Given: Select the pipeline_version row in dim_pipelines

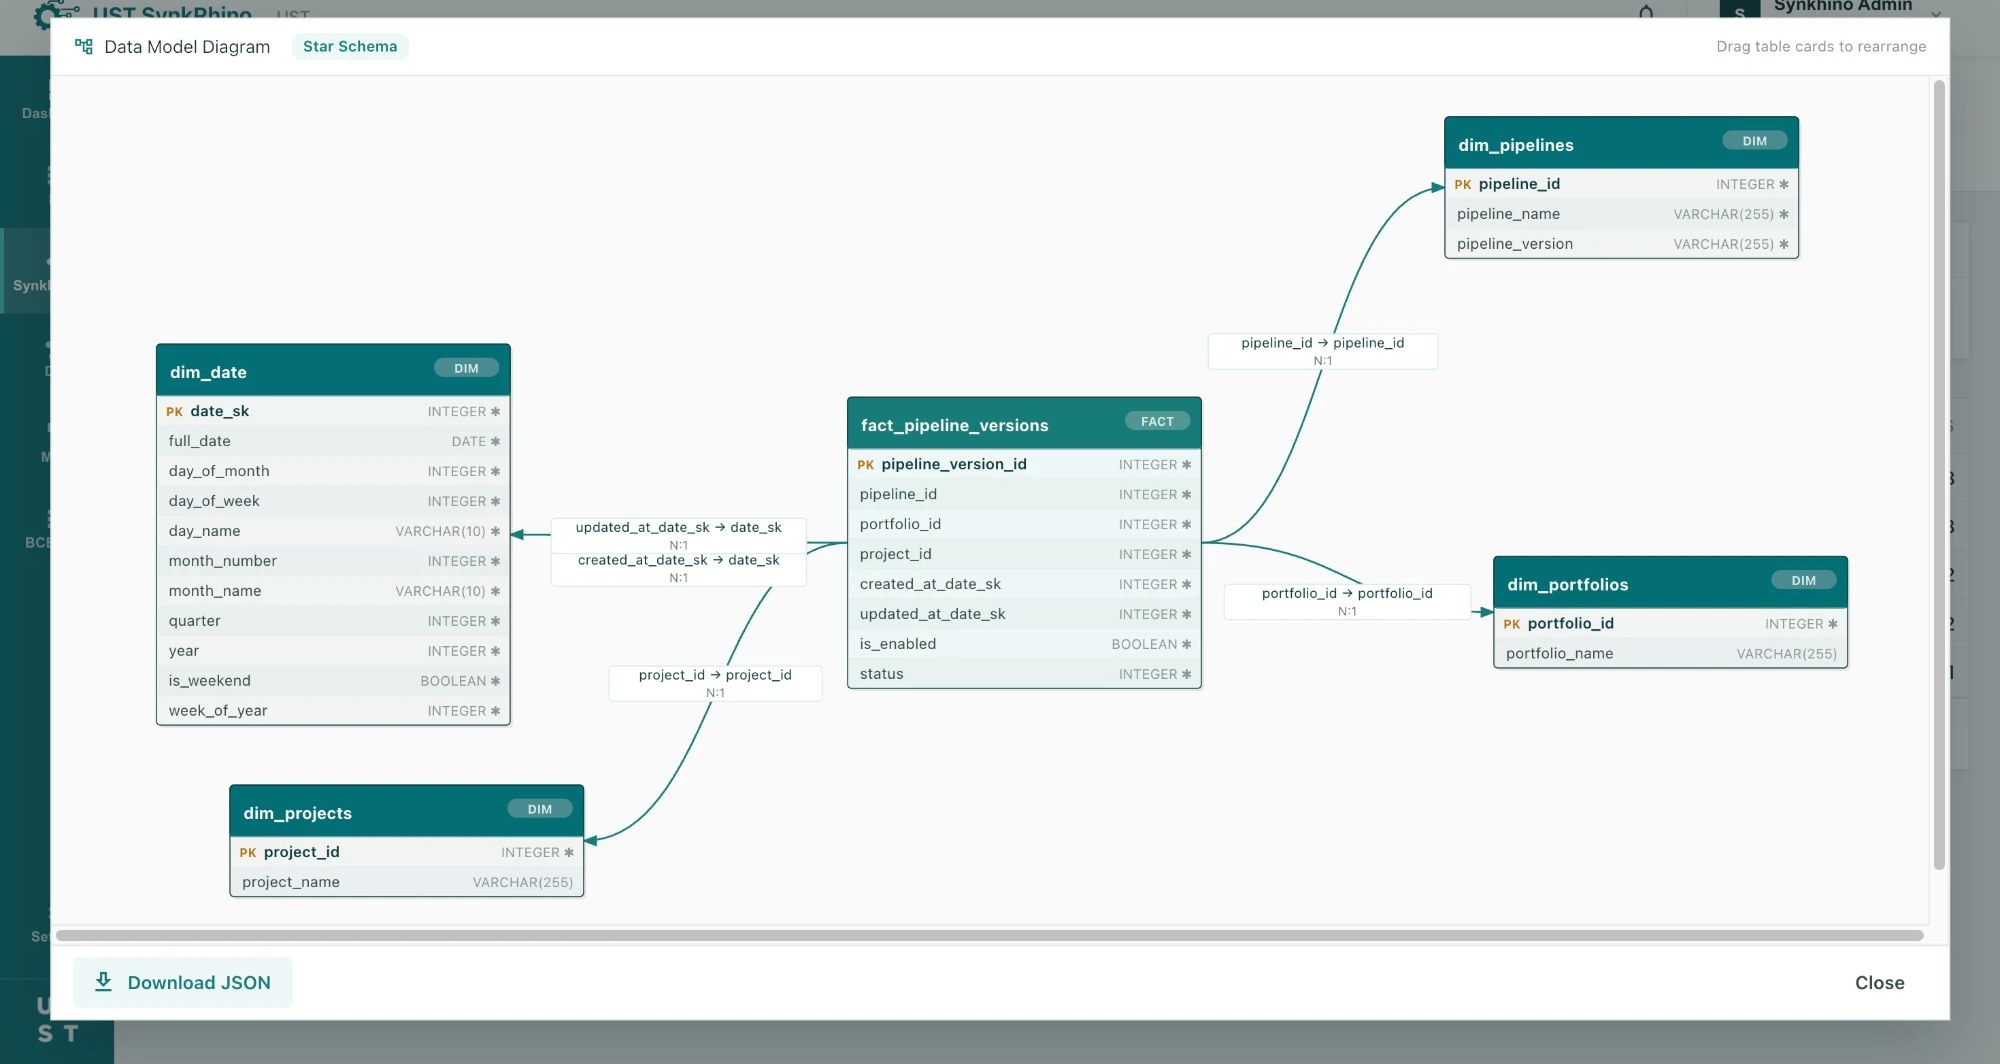Looking at the screenshot, I should tap(1621, 244).
